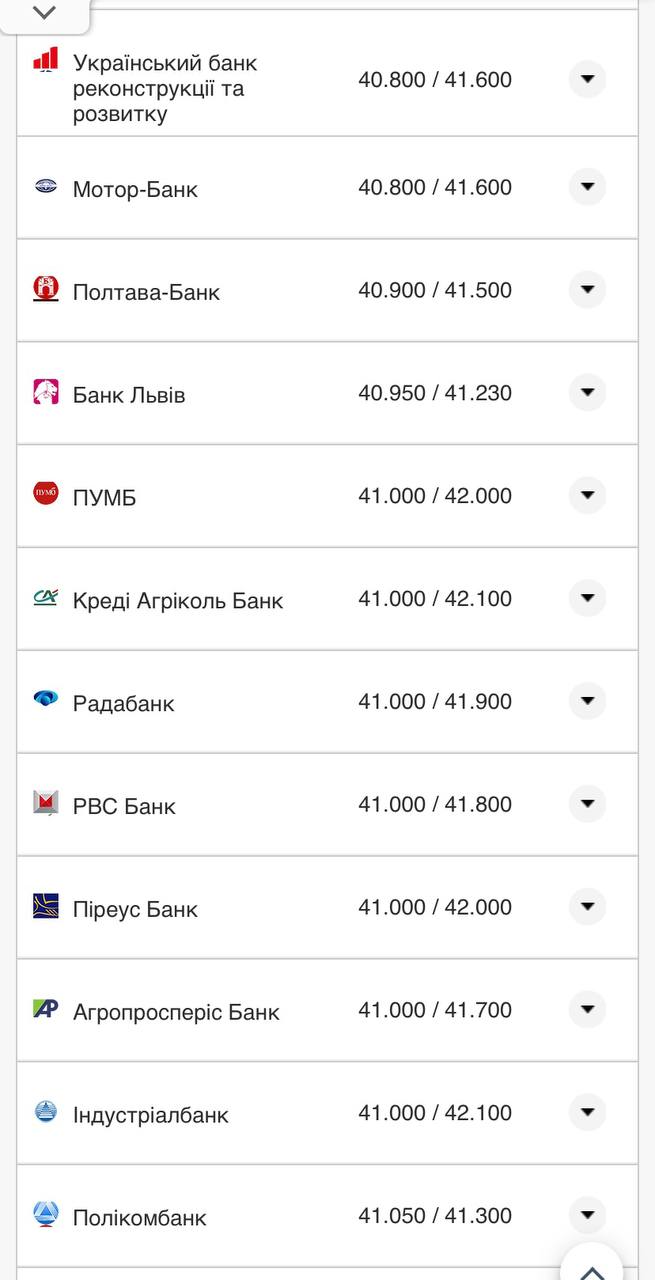655x1280 pixels.
Task: Expand the Український банк реконструкції details
Action: click(x=587, y=79)
